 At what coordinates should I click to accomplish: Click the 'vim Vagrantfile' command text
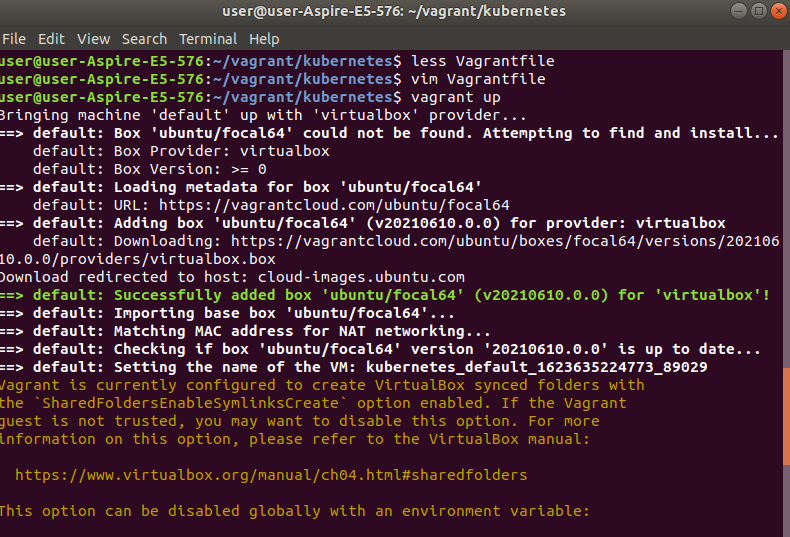pyautogui.click(x=478, y=79)
